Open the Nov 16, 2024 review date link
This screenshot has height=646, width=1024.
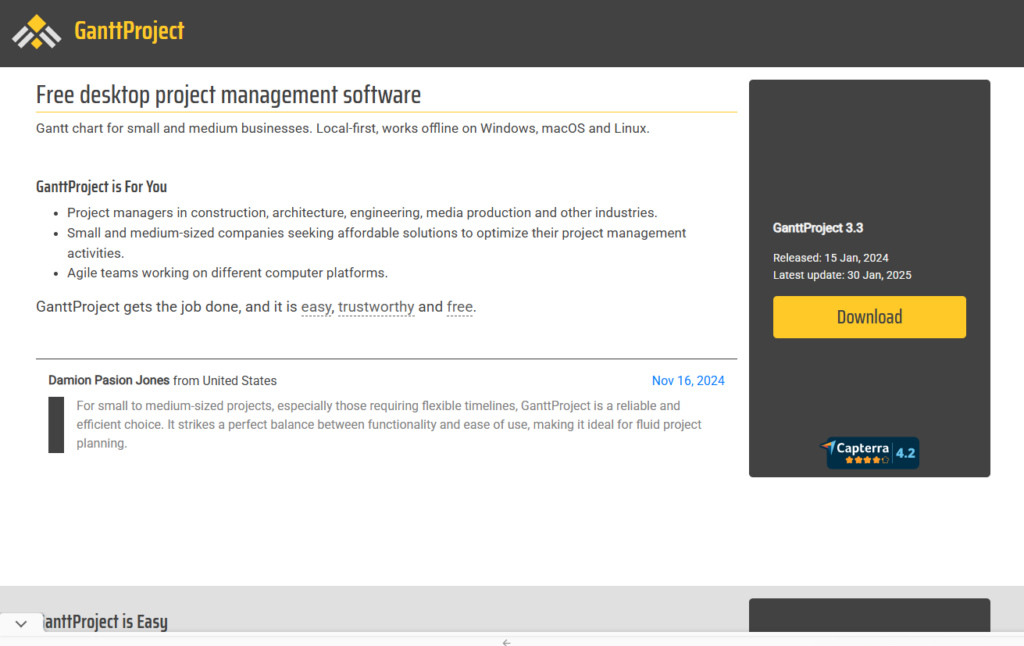(688, 381)
